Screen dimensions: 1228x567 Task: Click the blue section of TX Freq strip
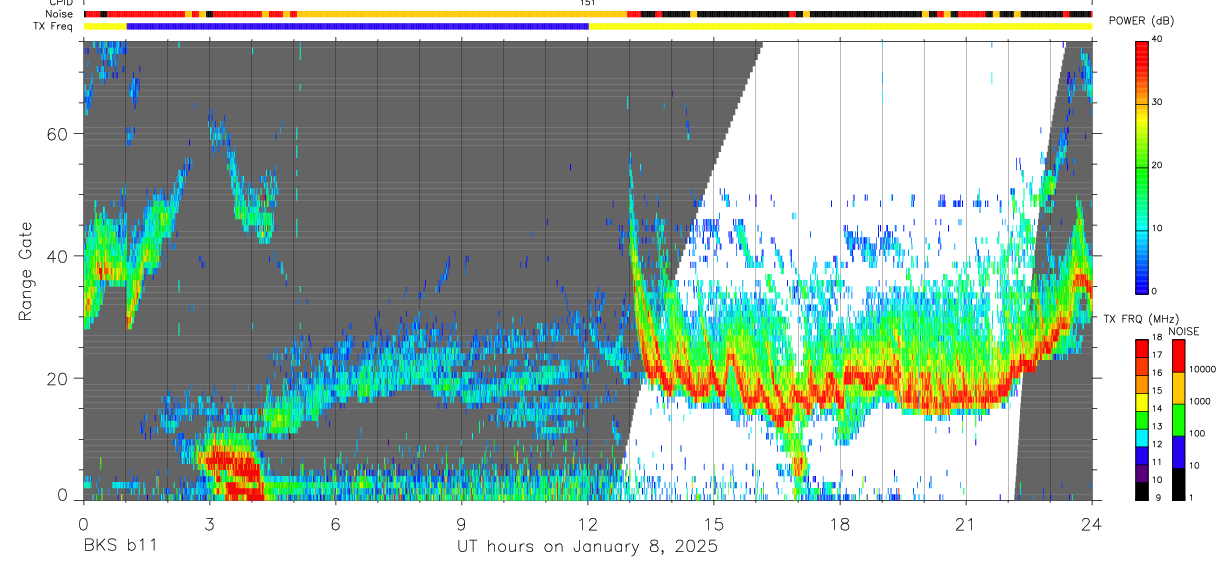[x=357, y=25]
